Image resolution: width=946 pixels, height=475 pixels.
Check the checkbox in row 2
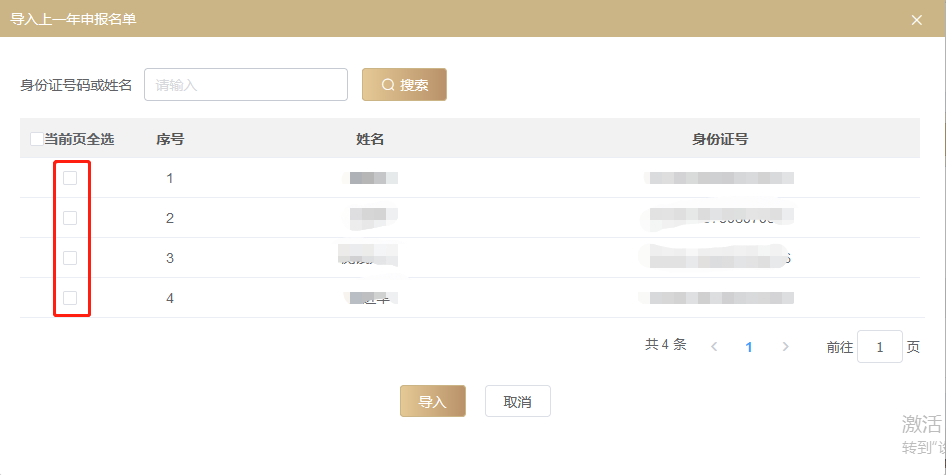(70, 218)
